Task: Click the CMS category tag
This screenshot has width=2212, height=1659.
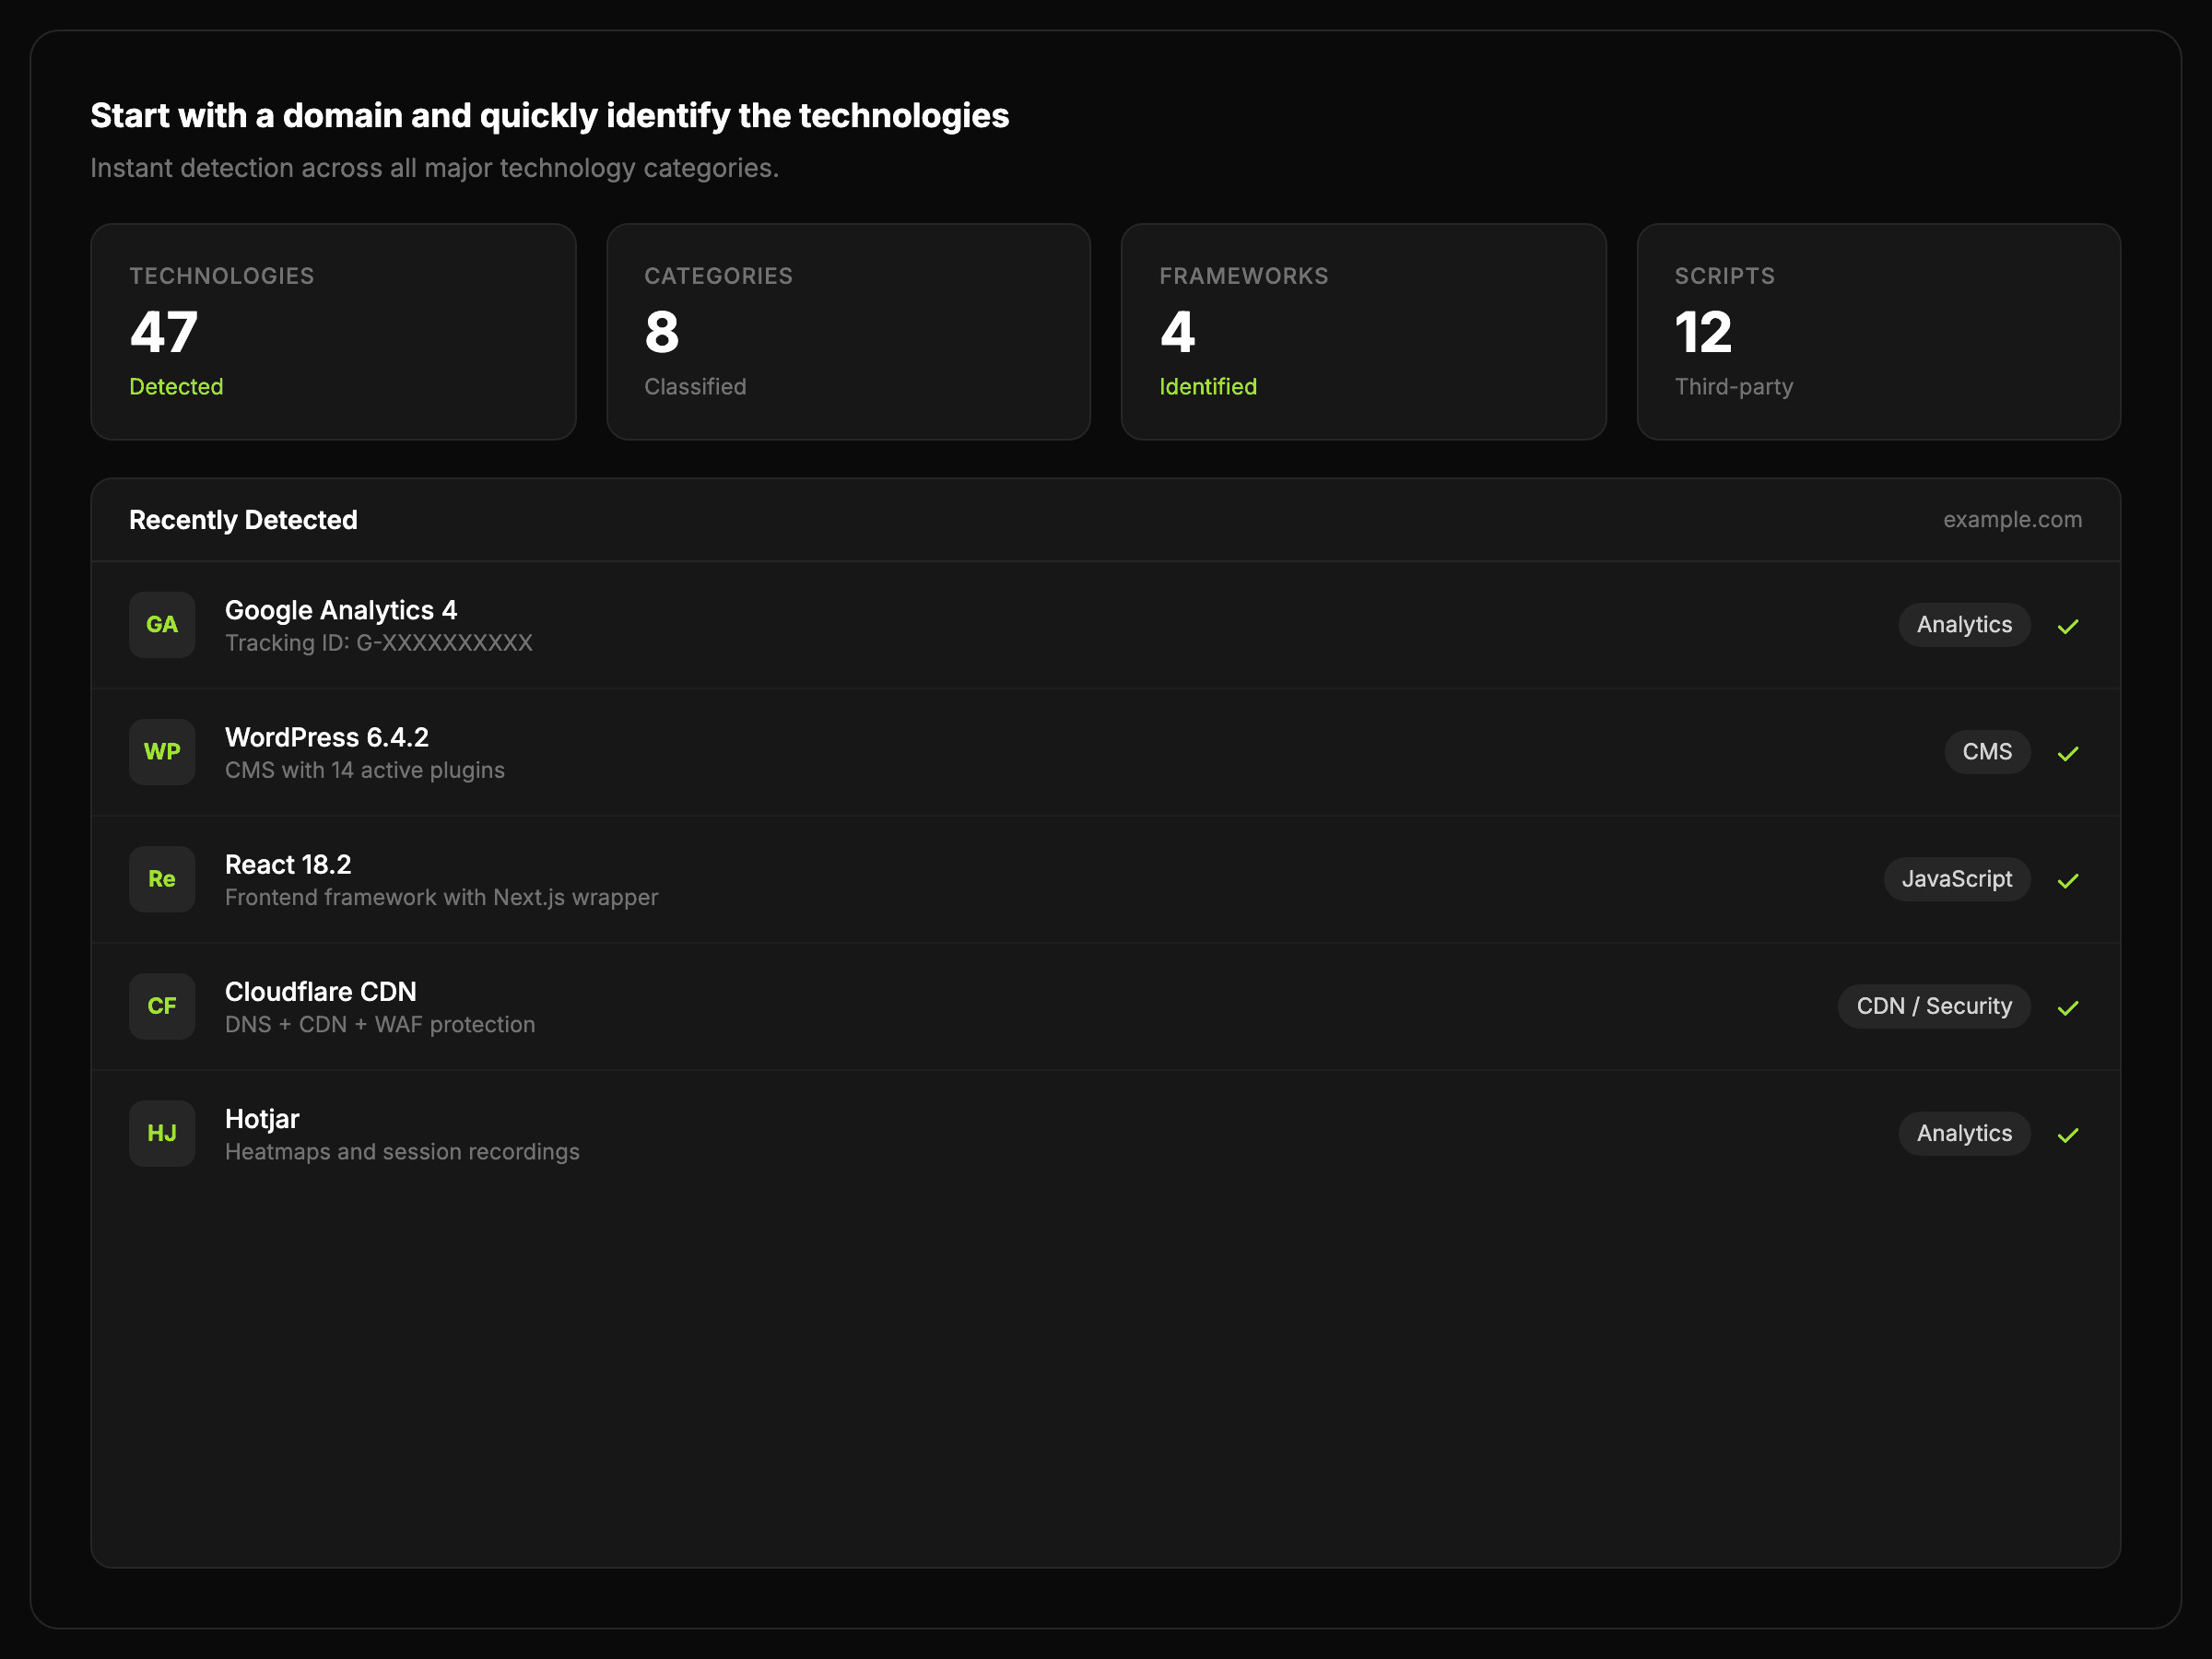Action: [x=1986, y=752]
